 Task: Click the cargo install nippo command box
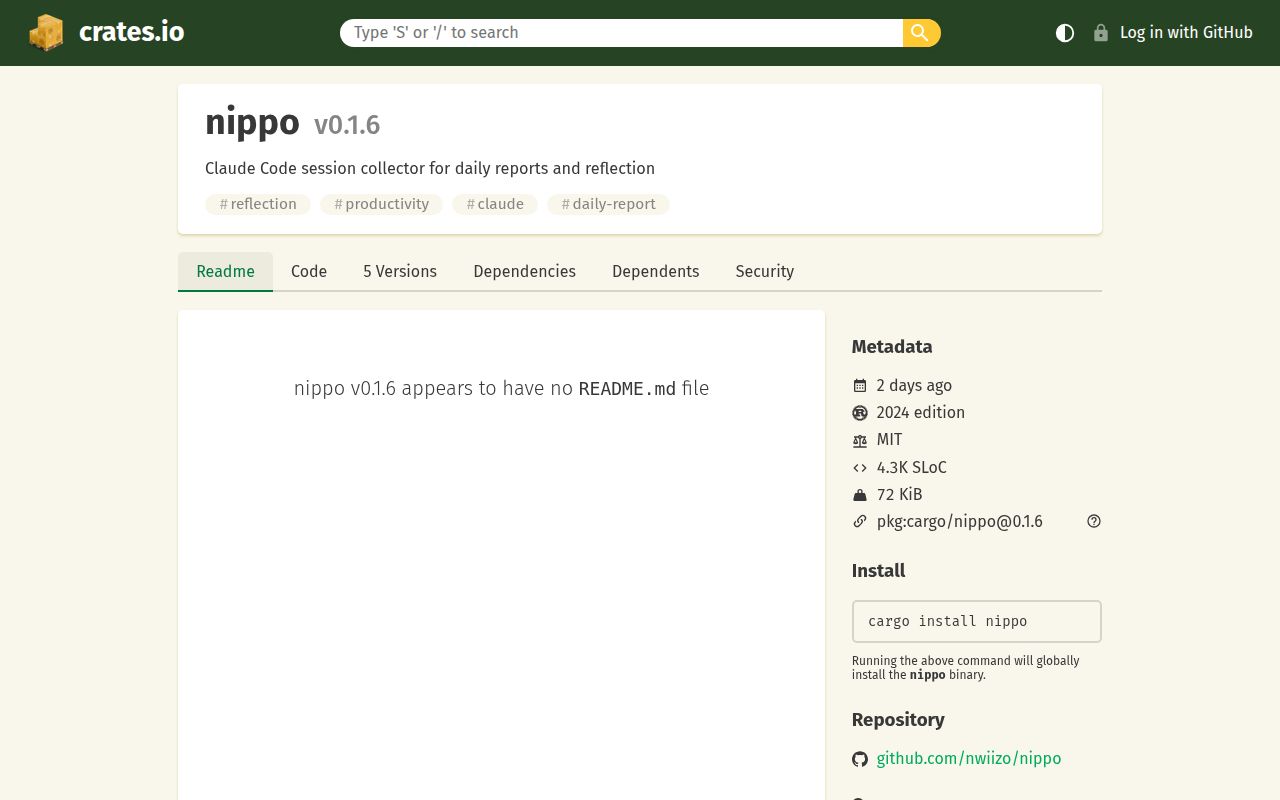(x=977, y=621)
